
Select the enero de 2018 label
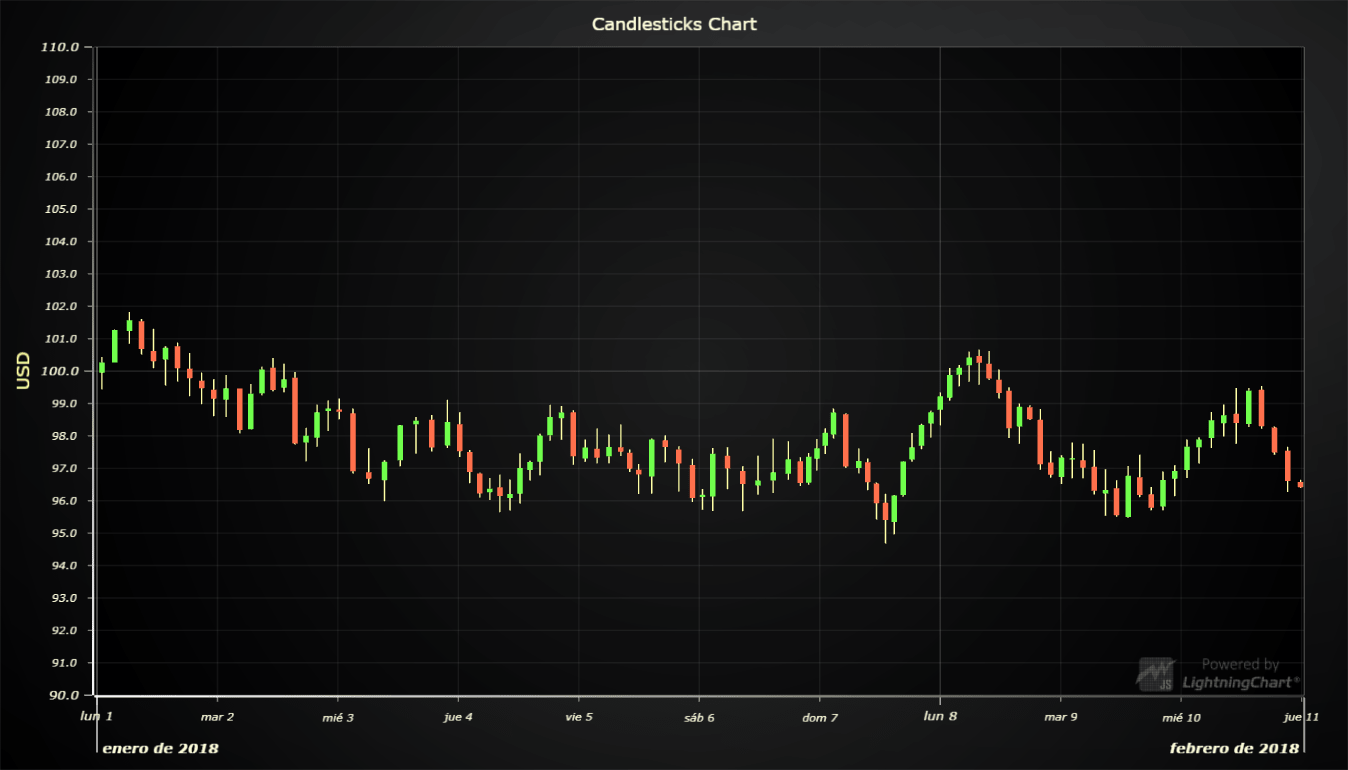point(163,747)
